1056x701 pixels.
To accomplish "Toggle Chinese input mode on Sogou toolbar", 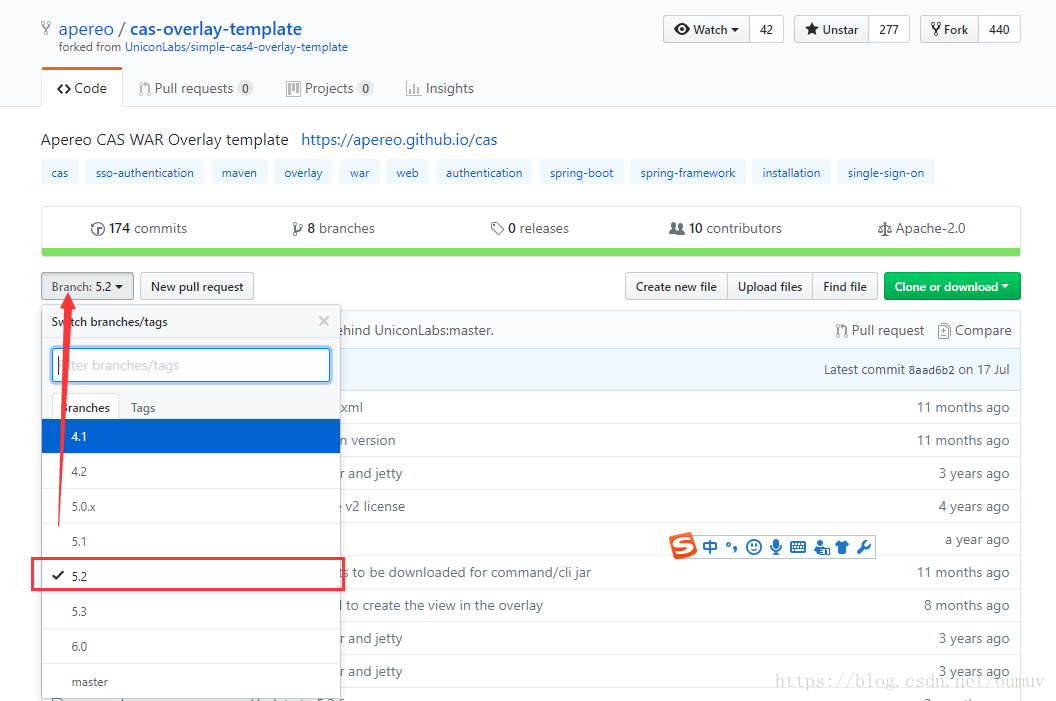I will [710, 547].
